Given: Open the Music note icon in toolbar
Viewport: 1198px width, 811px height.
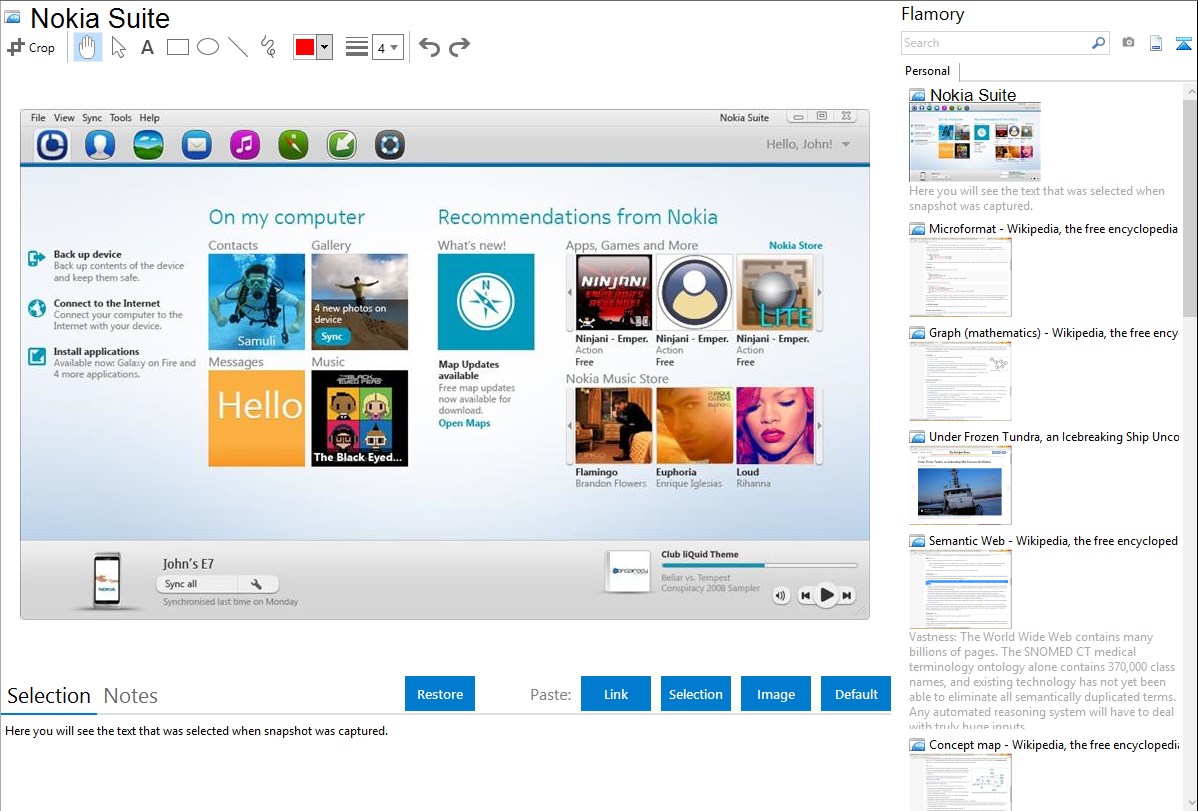Looking at the screenshot, I should click(x=244, y=144).
